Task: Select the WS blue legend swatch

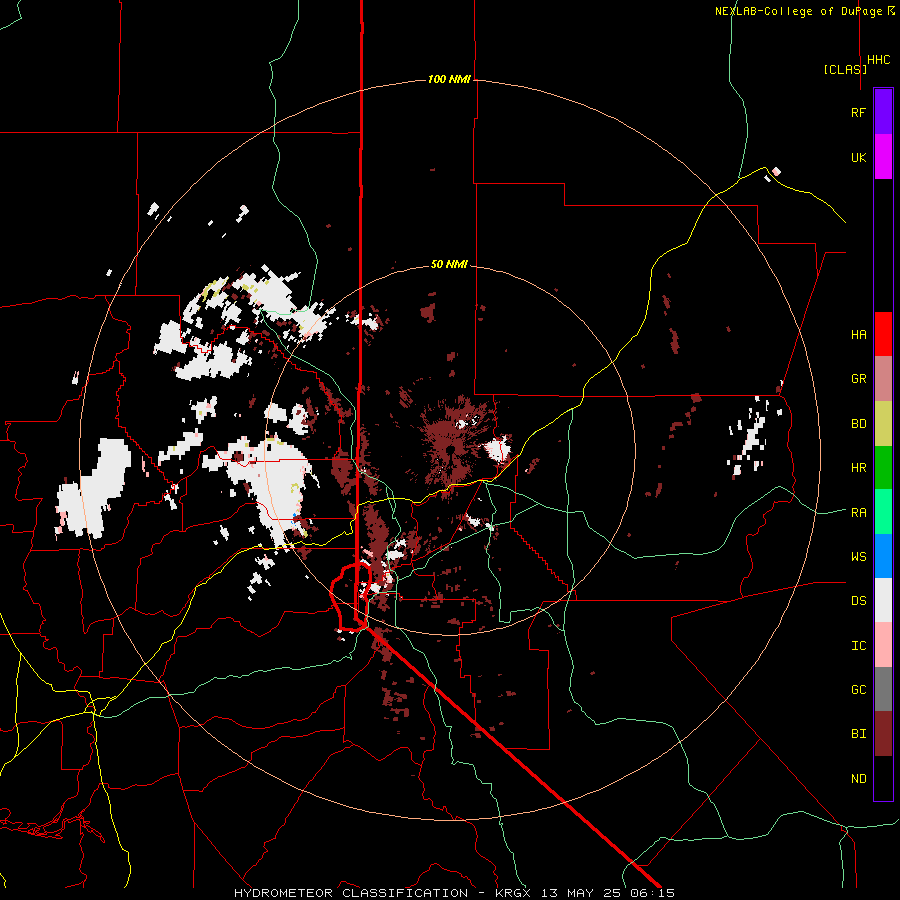Action: 883,556
